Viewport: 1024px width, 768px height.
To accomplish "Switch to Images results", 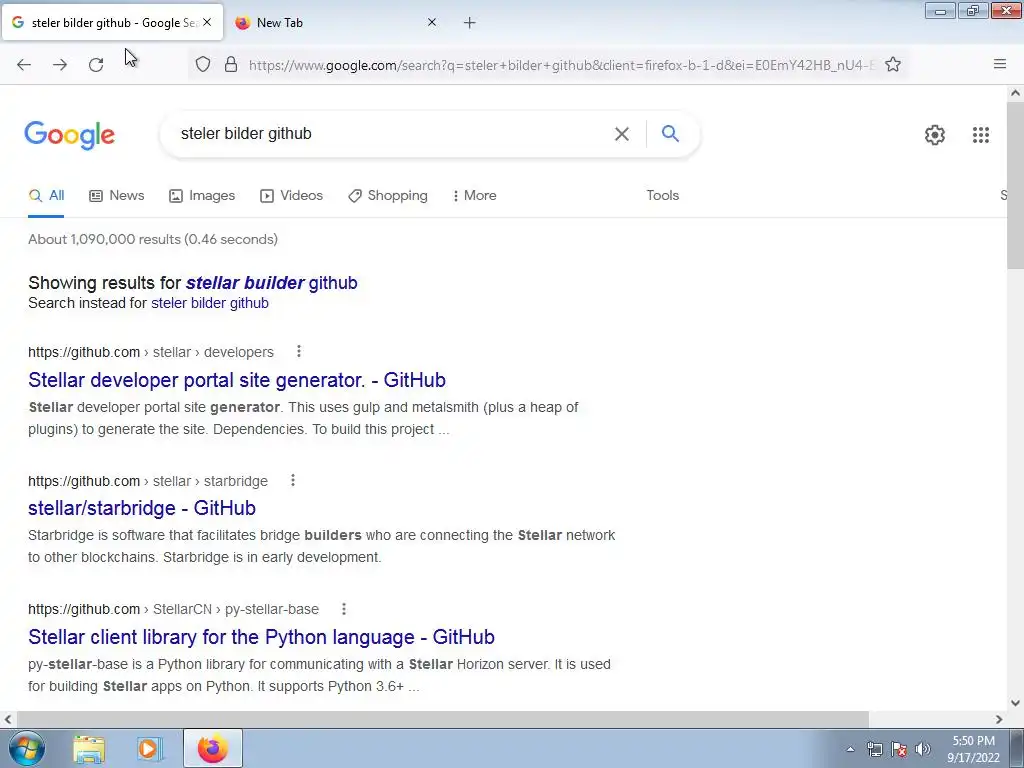I will (202, 195).
